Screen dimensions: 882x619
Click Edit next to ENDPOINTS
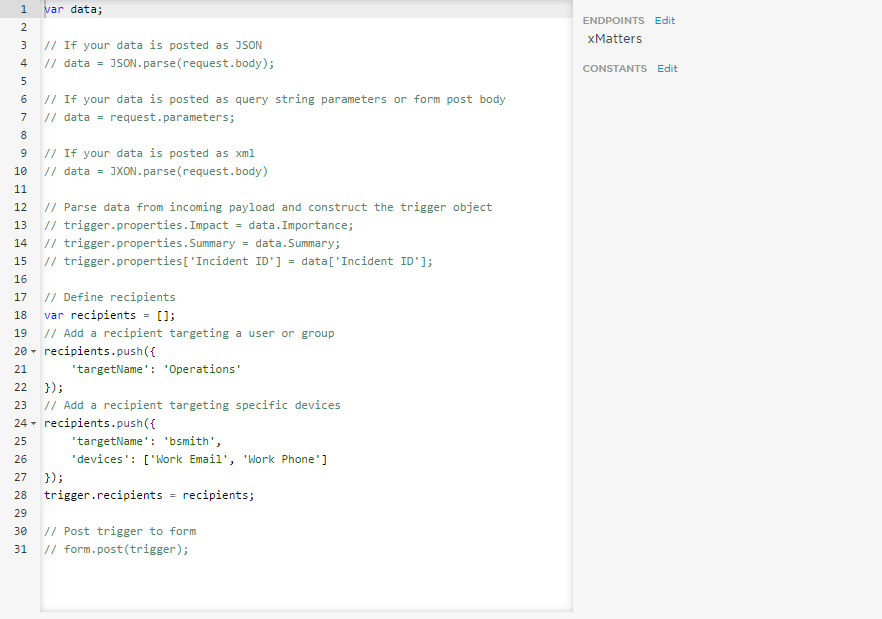665,21
